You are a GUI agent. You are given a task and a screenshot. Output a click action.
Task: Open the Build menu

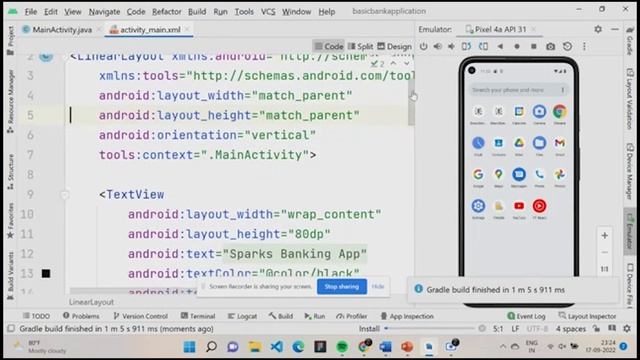coord(197,12)
